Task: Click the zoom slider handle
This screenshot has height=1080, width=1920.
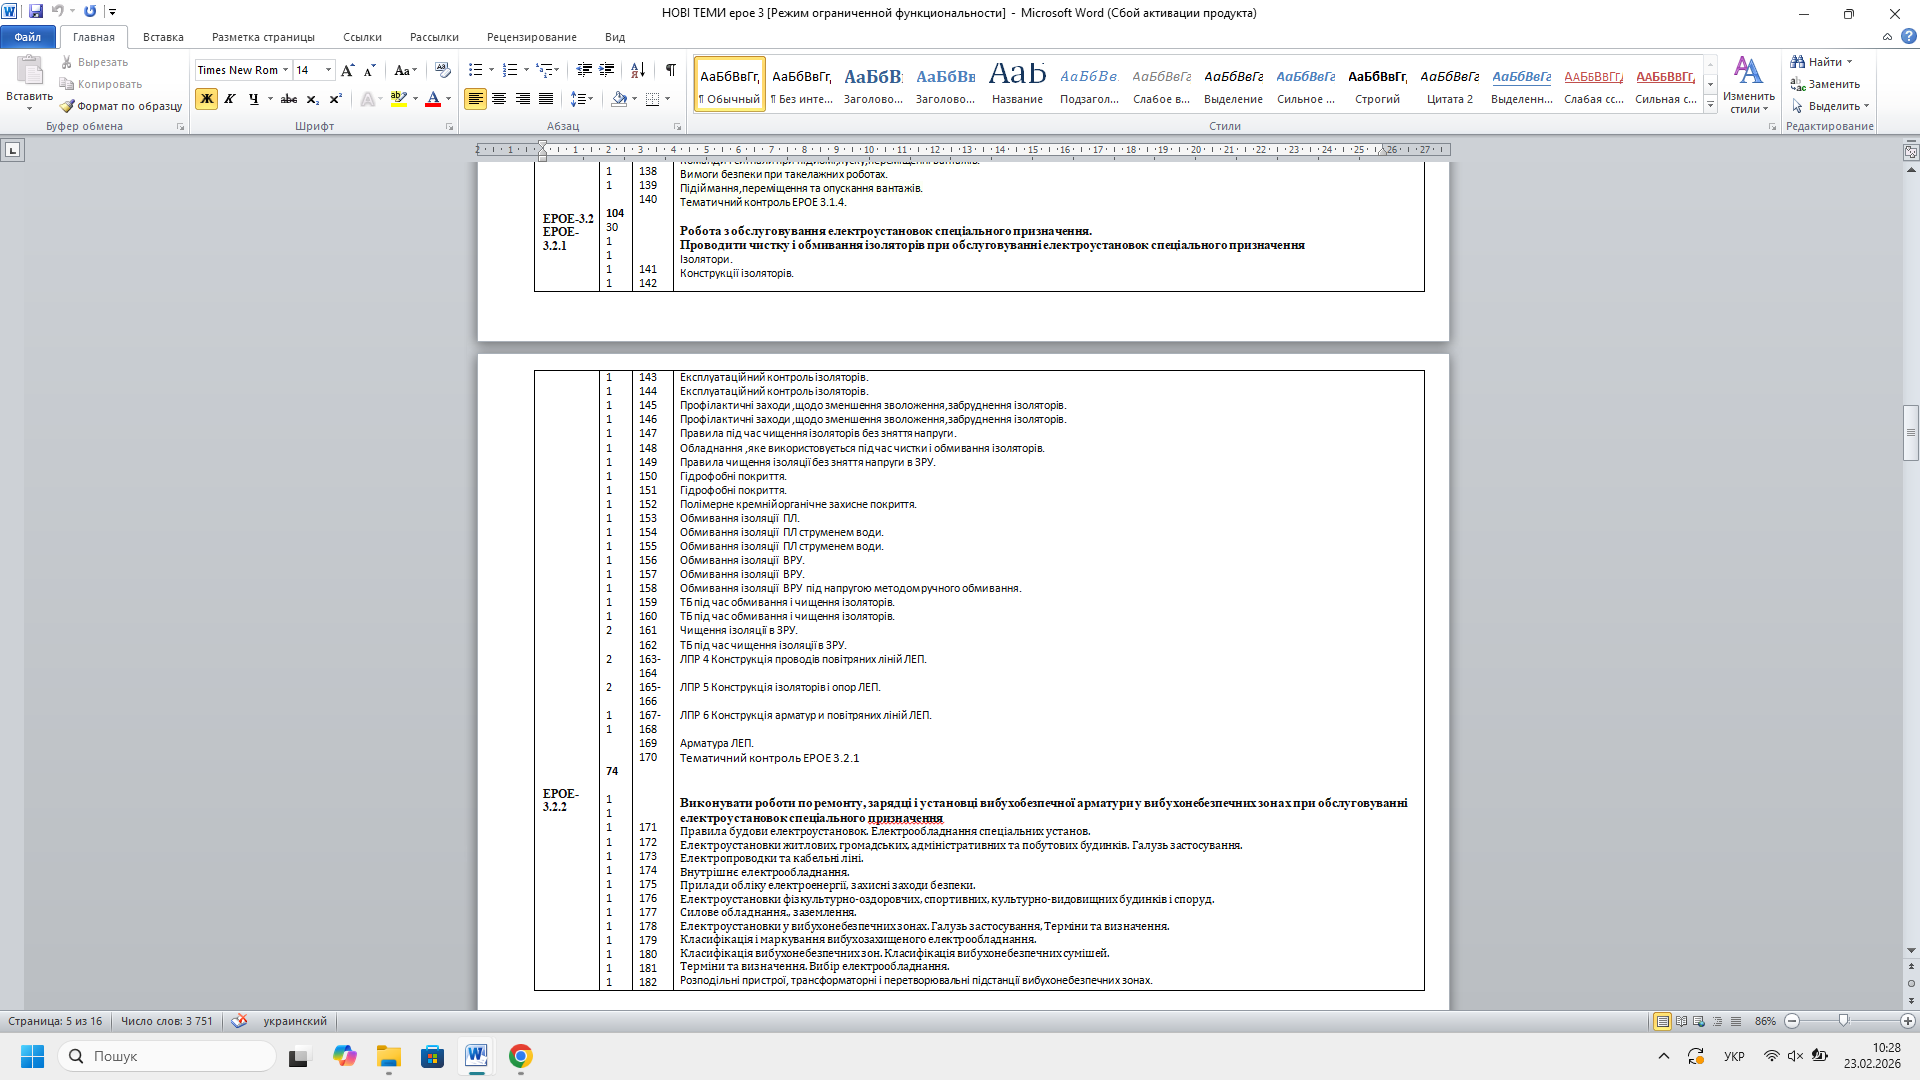Action: pos(1843,1021)
